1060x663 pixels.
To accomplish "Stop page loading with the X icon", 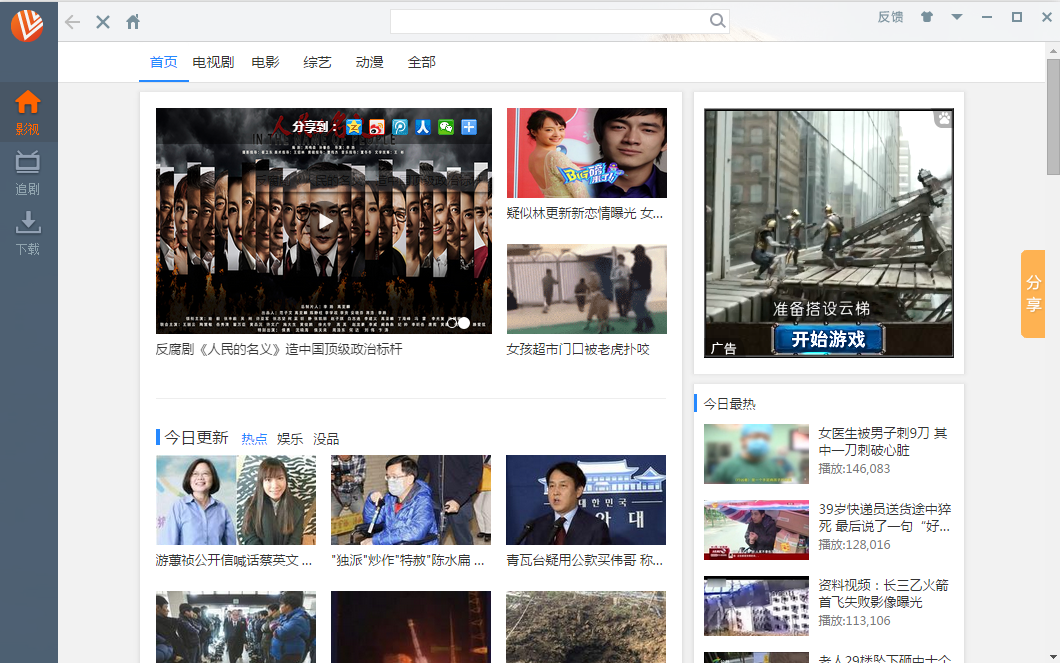I will [x=103, y=22].
